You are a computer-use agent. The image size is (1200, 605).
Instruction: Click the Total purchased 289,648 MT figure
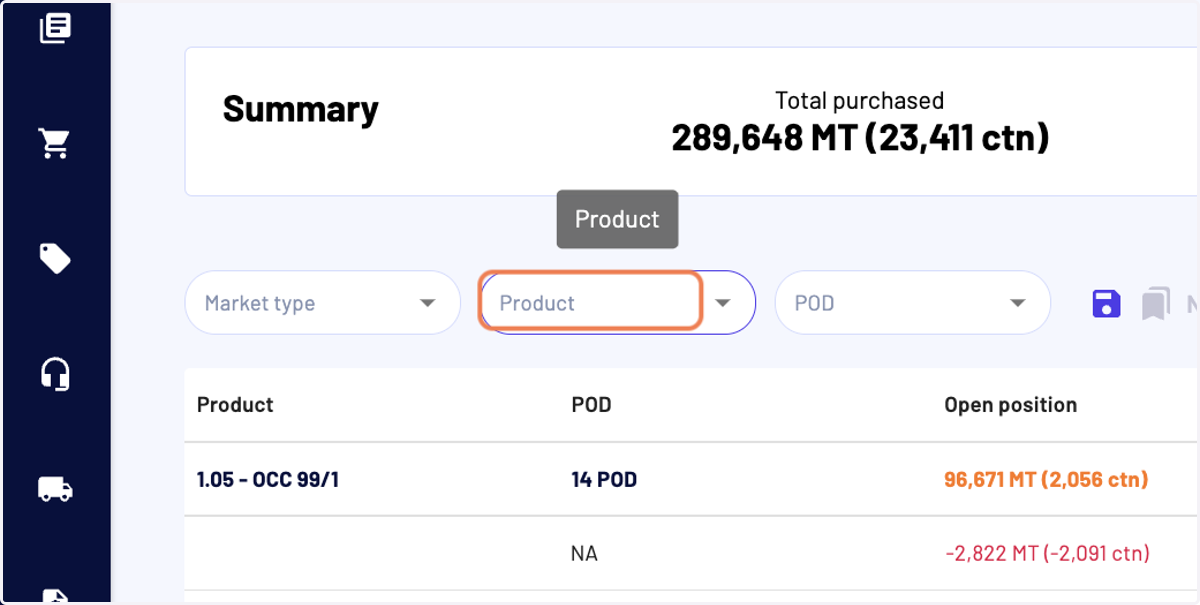(x=860, y=137)
